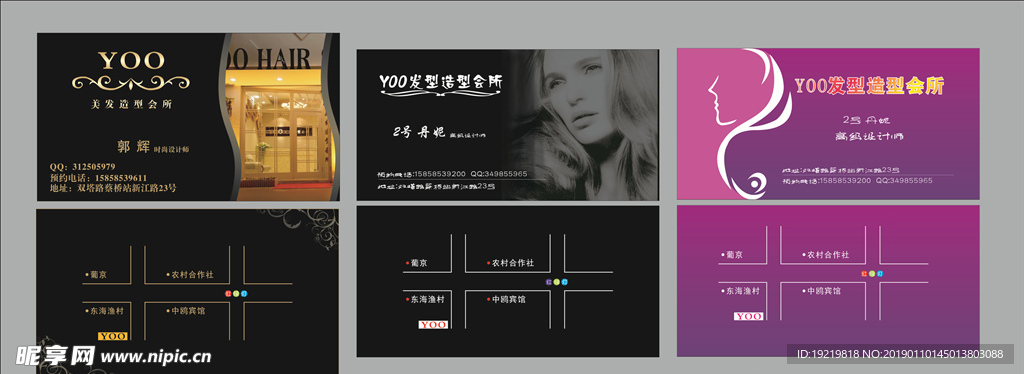Click the gold 美发造型会所 subtitle

click(131, 104)
